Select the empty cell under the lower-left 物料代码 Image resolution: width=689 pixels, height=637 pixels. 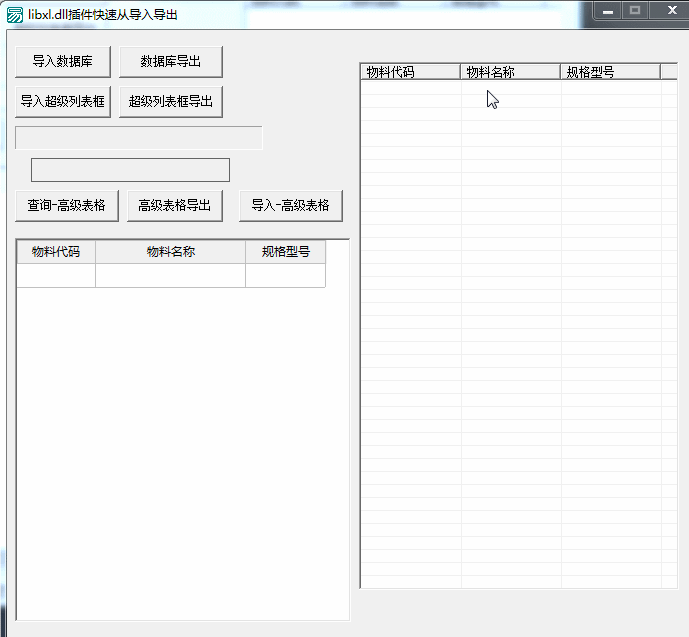tap(56, 275)
